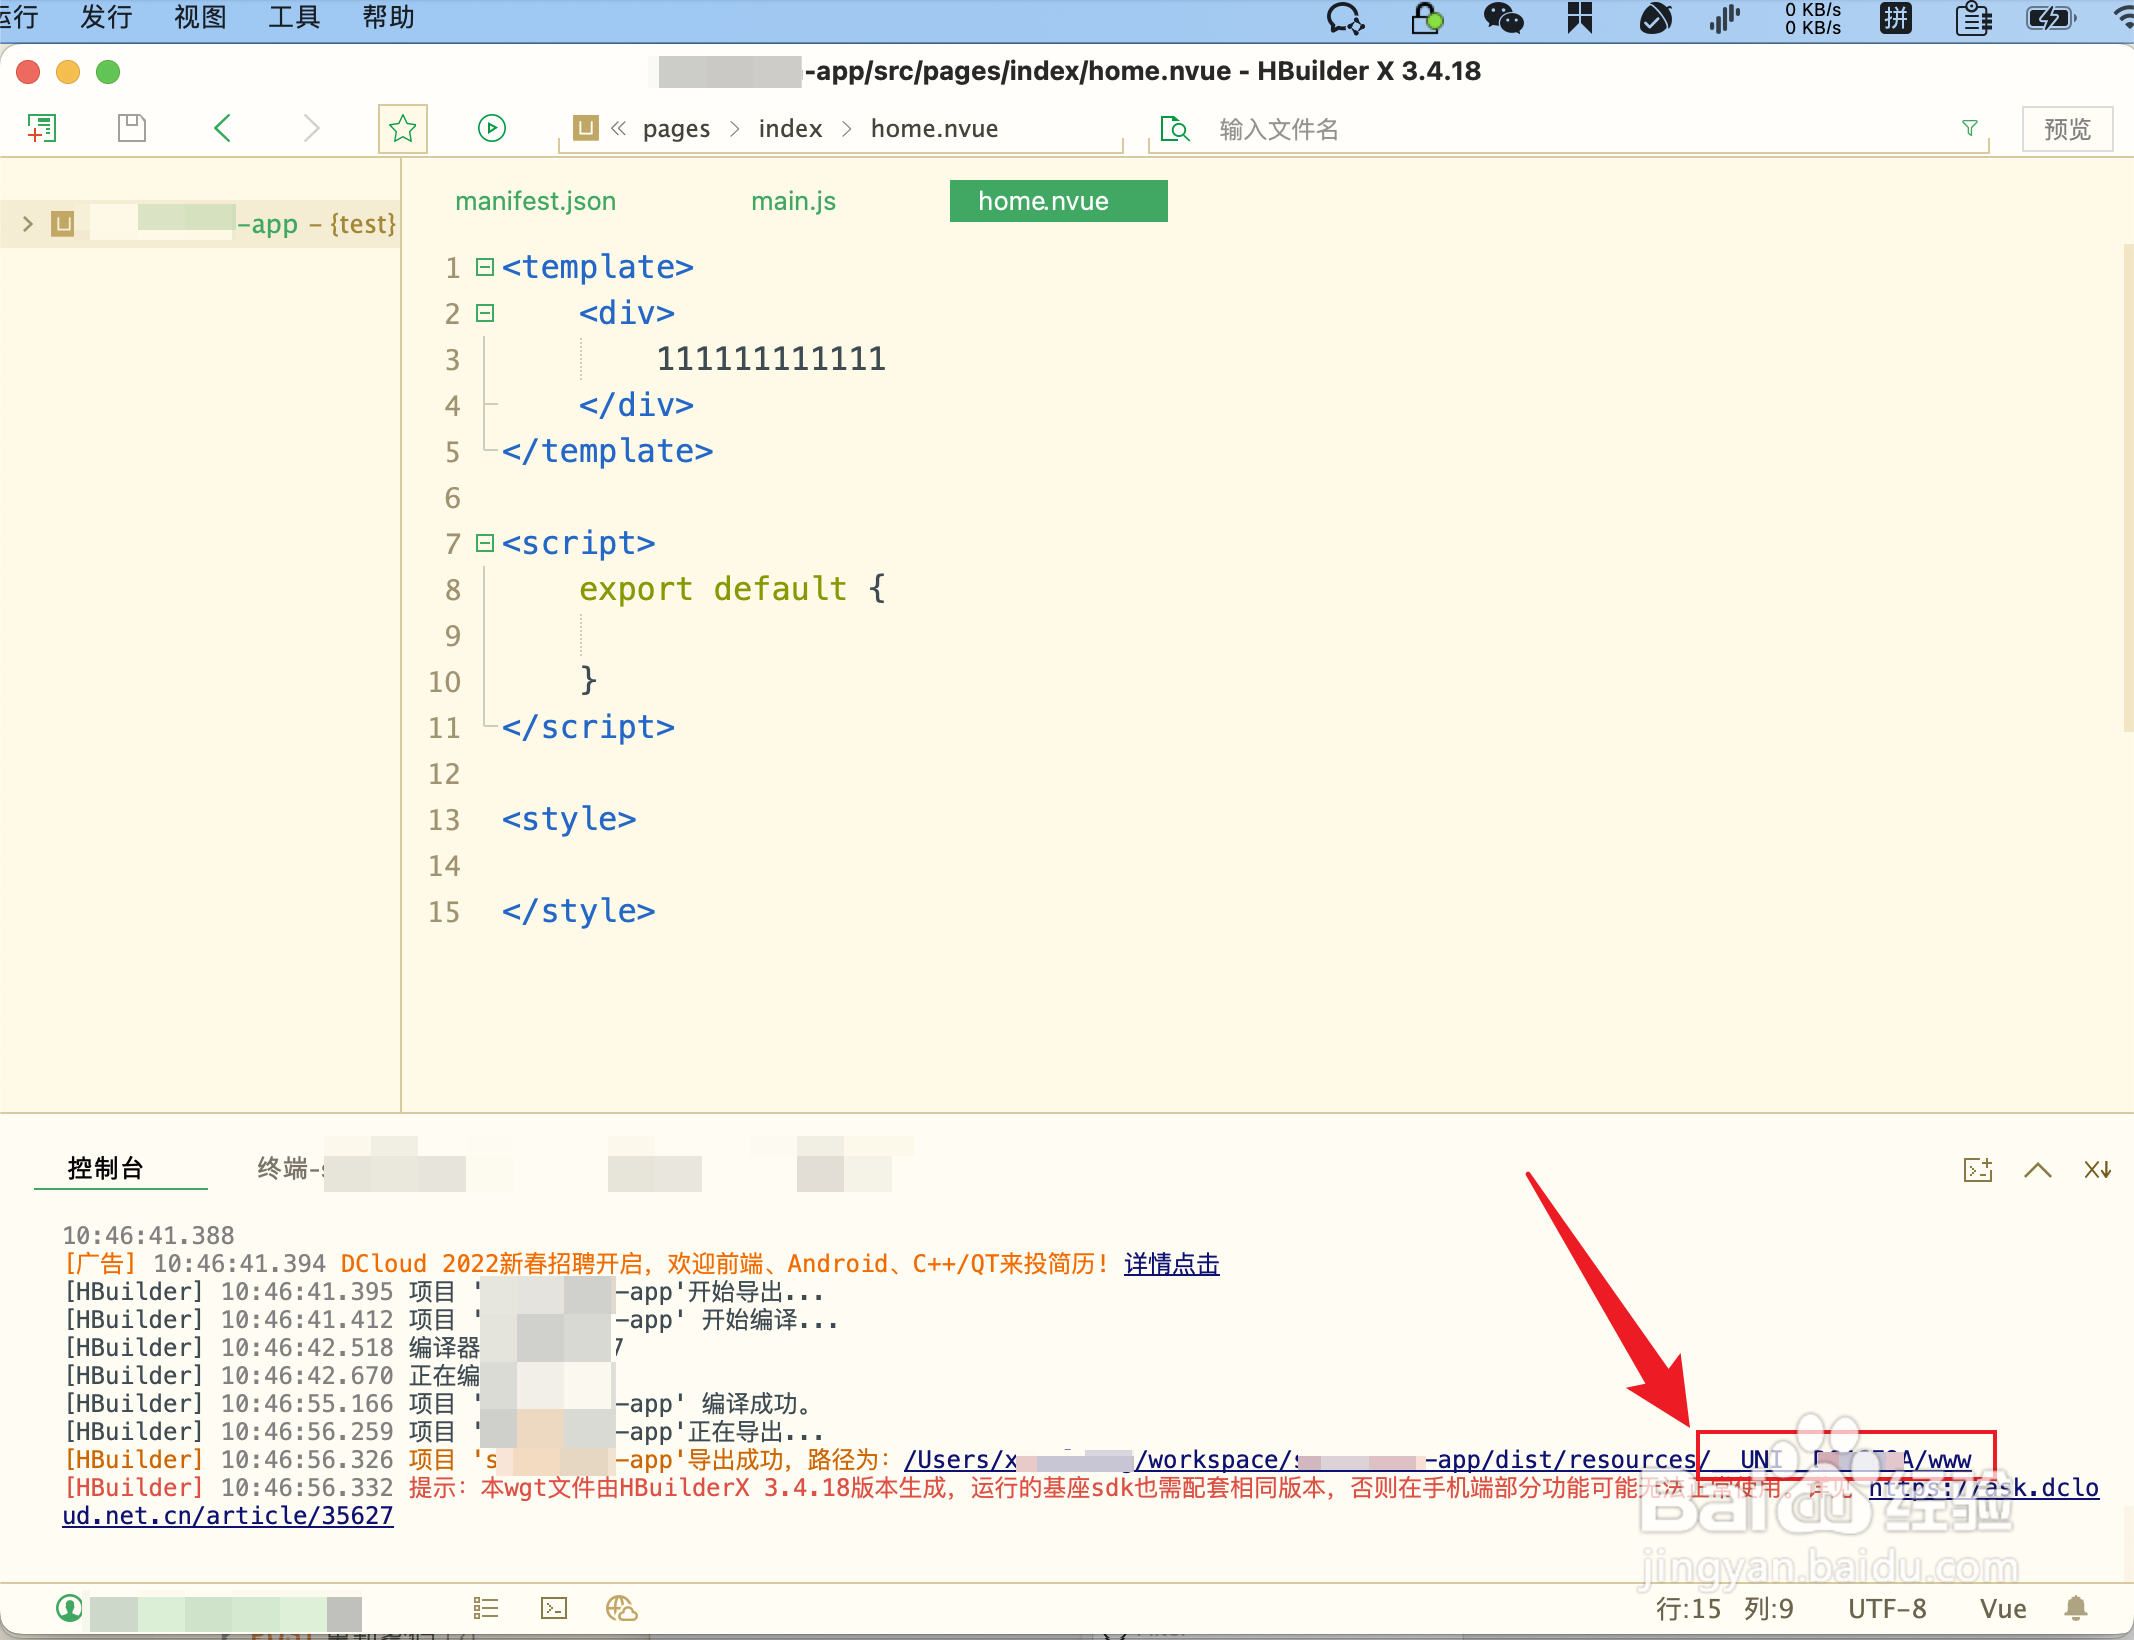Image resolution: width=2134 pixels, height=1640 pixels.
Task: Click the terminal icon in status bar
Action: point(554,1608)
